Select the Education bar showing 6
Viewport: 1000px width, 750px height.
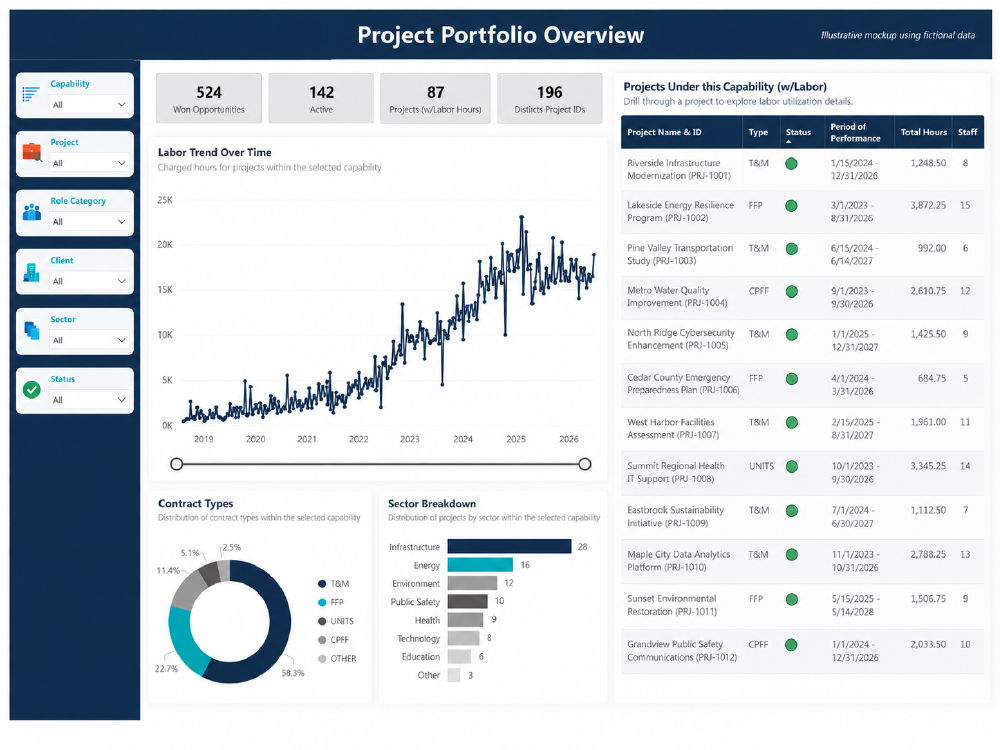(459, 656)
